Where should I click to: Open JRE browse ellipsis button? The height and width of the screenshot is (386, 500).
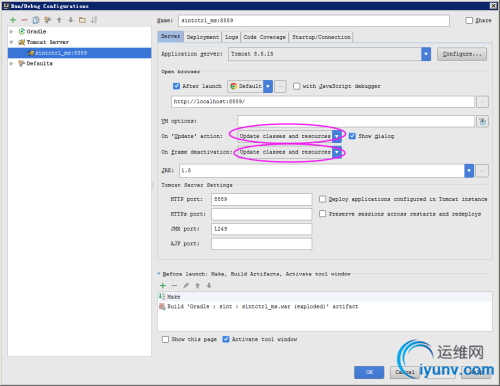[482, 171]
